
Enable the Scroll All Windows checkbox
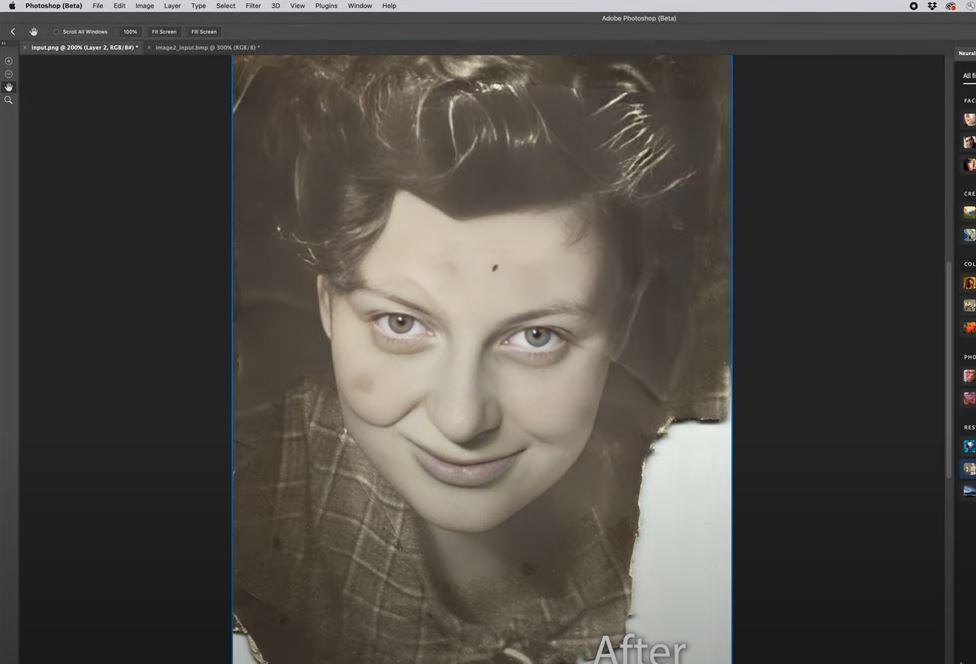tap(56, 32)
